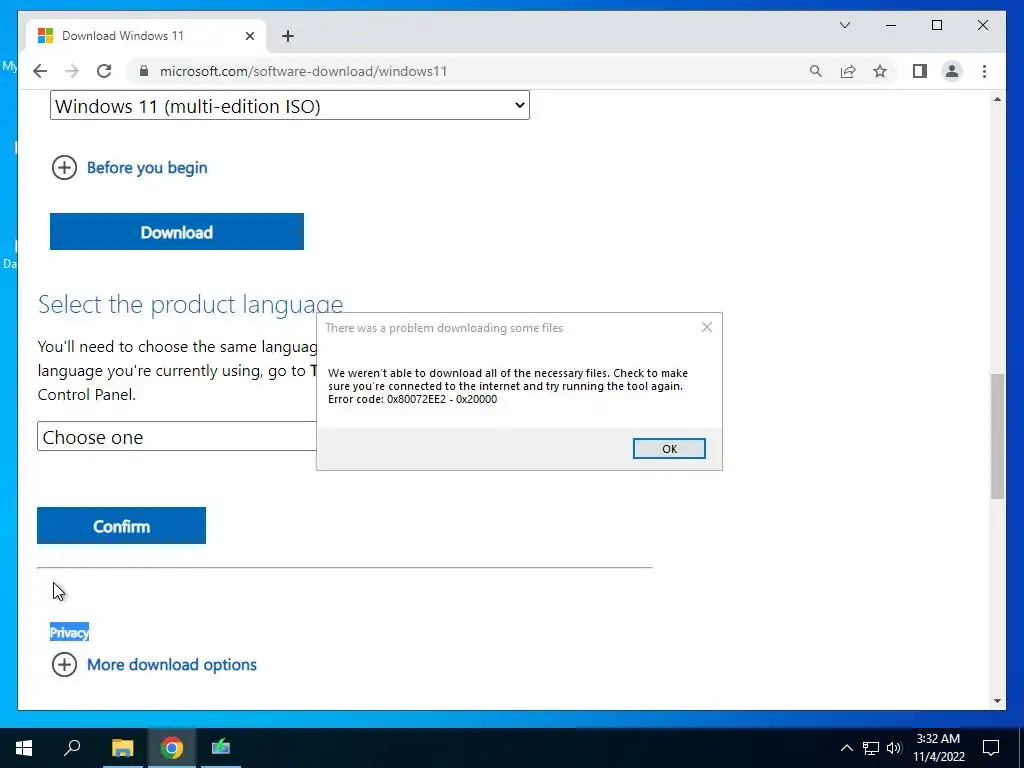Open the Chrome three-dot menu

pyautogui.click(x=984, y=71)
